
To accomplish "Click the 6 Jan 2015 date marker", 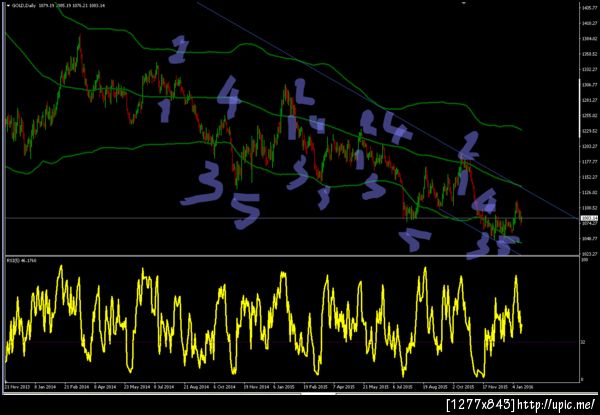I will tap(282, 387).
